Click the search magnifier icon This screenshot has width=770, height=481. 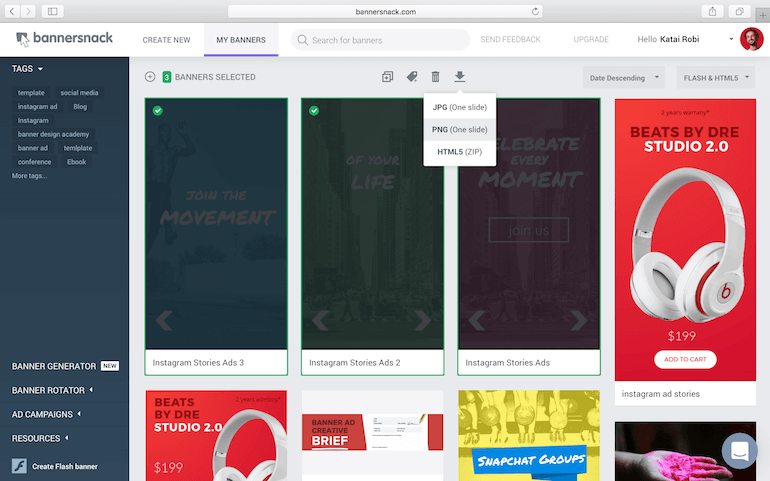click(302, 40)
